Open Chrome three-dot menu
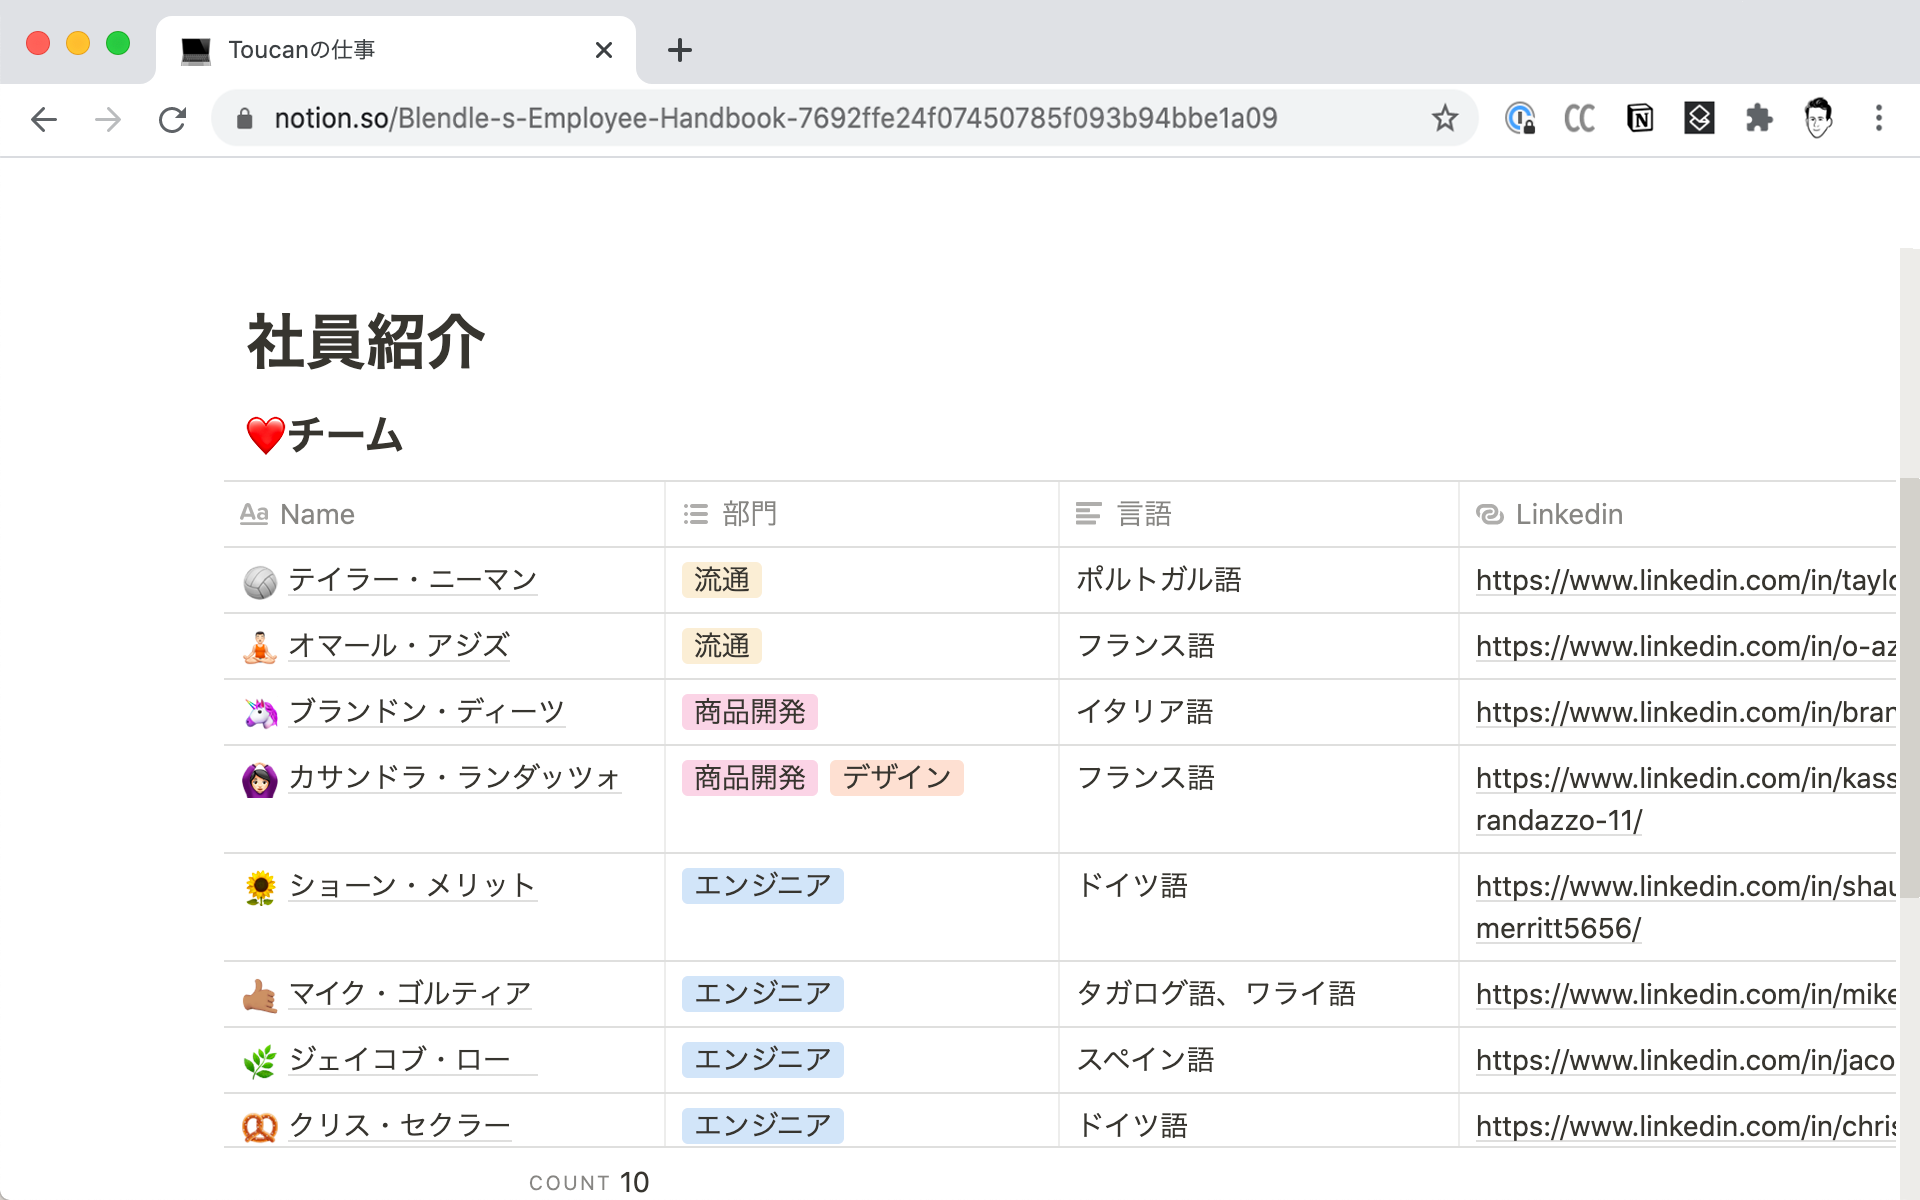Viewport: 1920px width, 1200px height. (x=1878, y=119)
